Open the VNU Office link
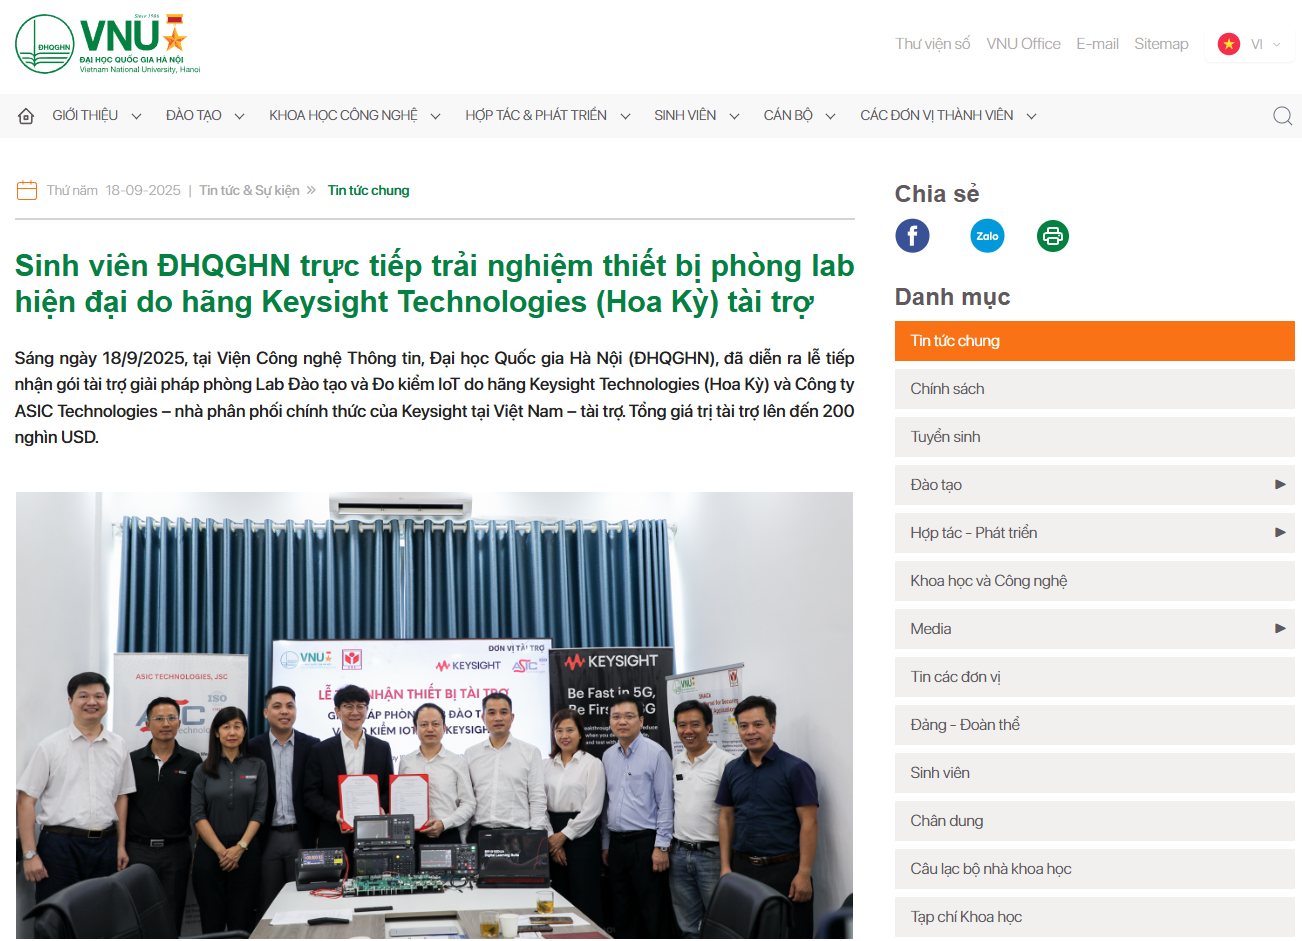Image resolution: width=1302 pixels, height=941 pixels. coord(1023,44)
